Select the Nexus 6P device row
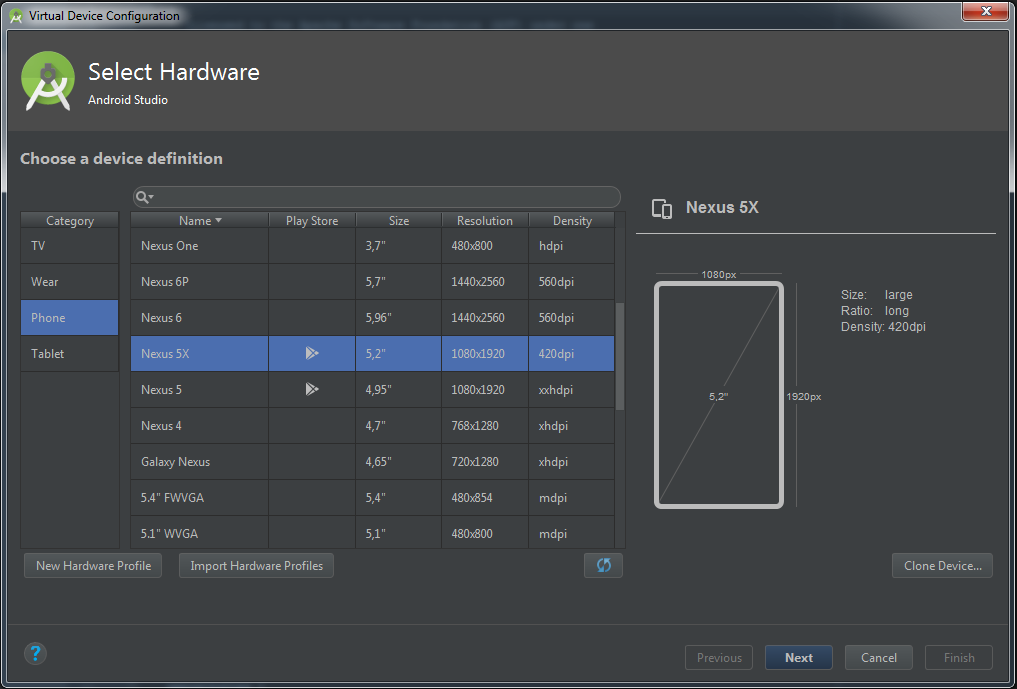The image size is (1017, 689). pyautogui.click(x=372, y=282)
